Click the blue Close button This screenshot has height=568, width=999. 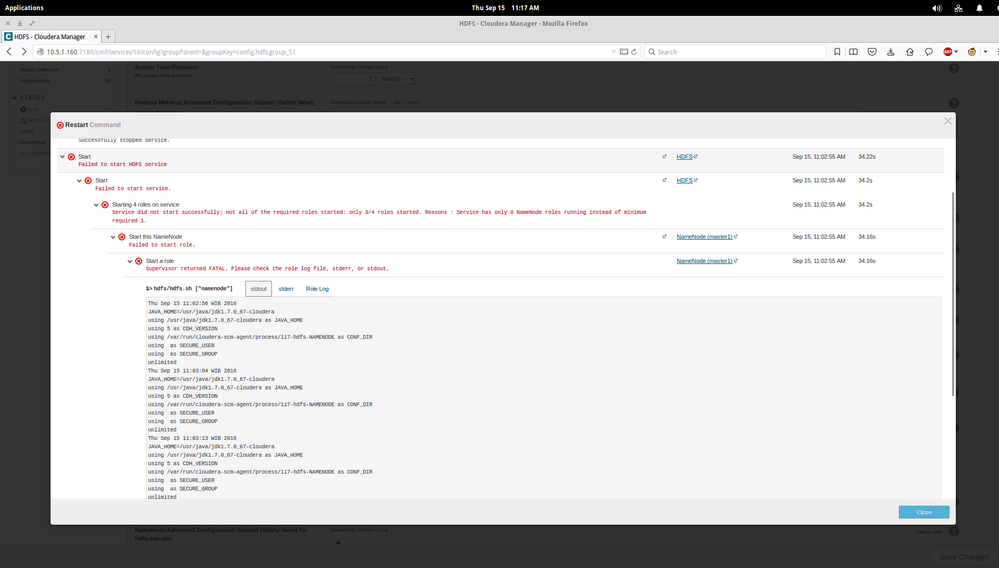pyautogui.click(x=924, y=512)
